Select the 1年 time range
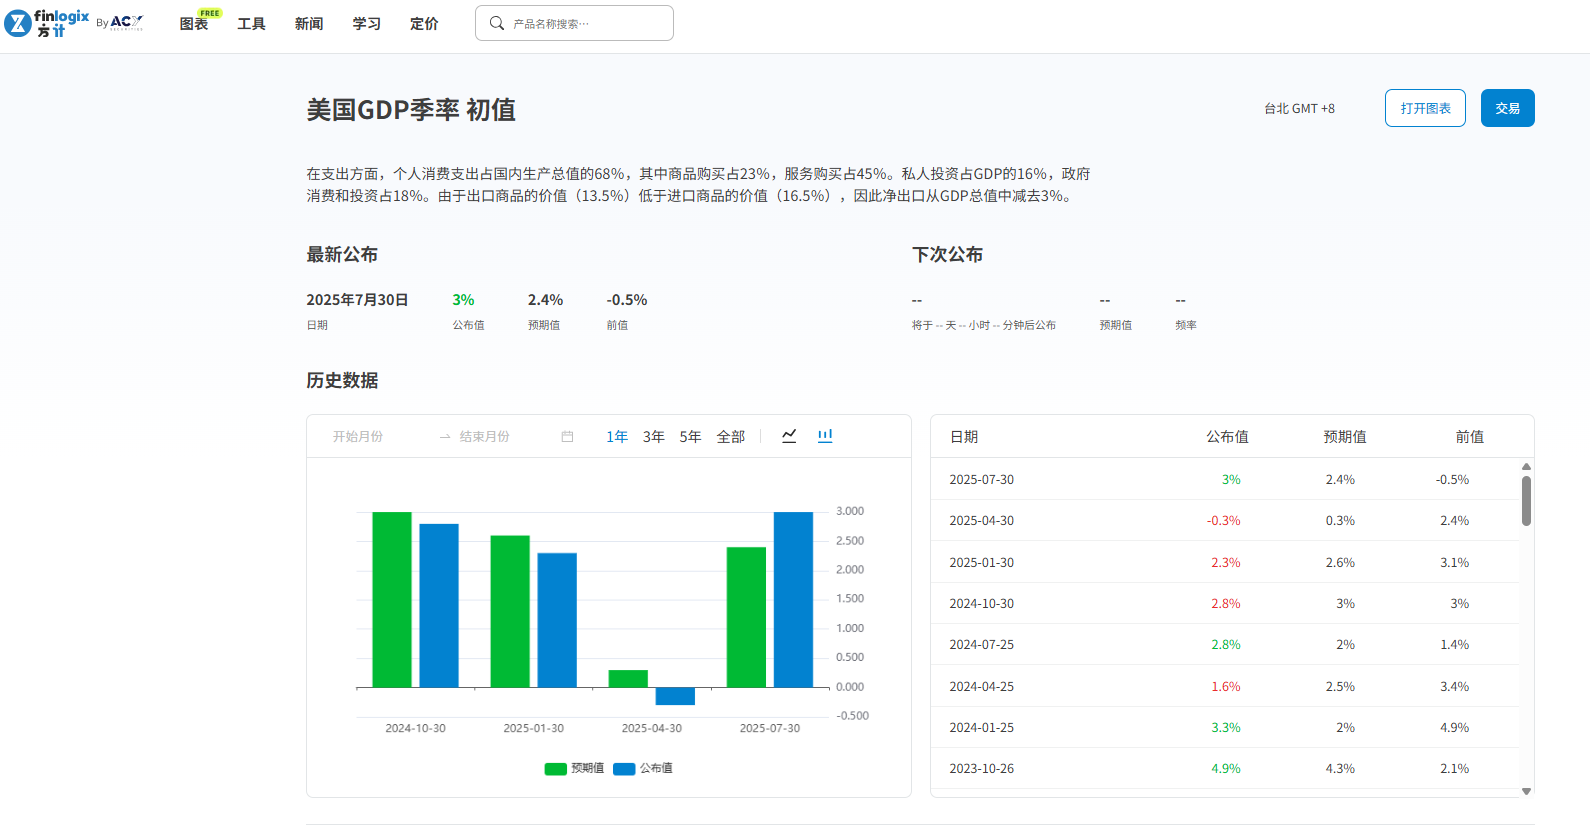The width and height of the screenshot is (1590, 837). [x=617, y=437]
